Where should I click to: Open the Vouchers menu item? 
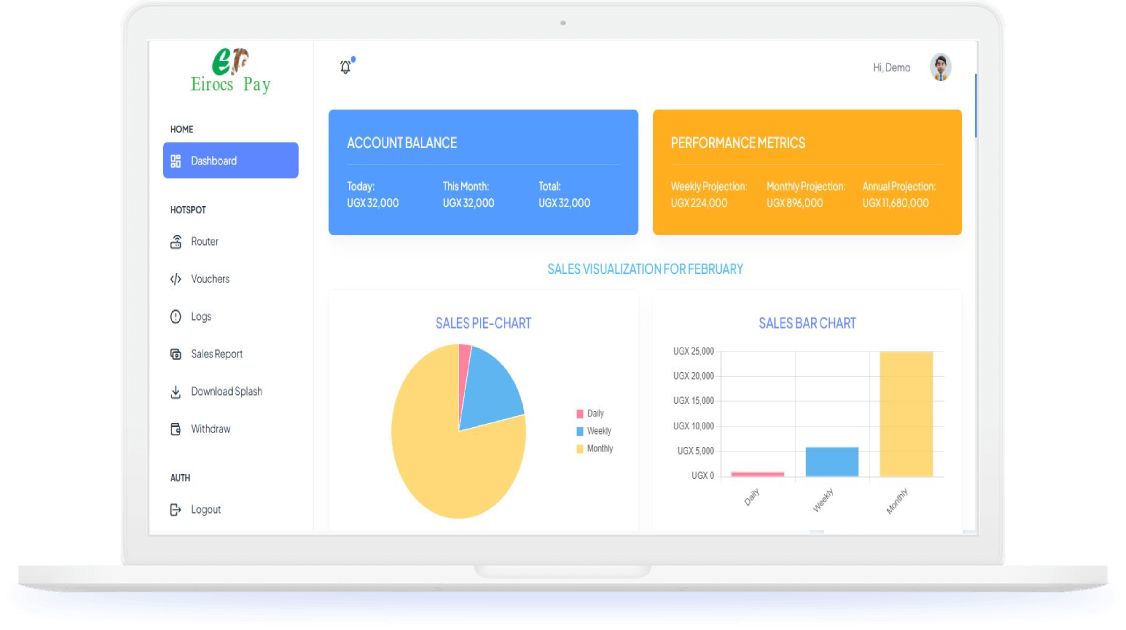pos(210,280)
